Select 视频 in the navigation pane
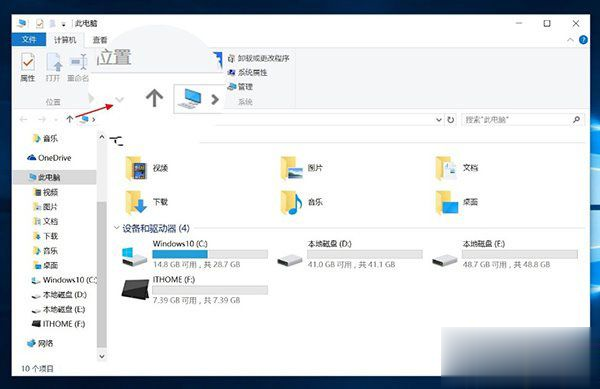The width and height of the screenshot is (600, 389). [46, 192]
